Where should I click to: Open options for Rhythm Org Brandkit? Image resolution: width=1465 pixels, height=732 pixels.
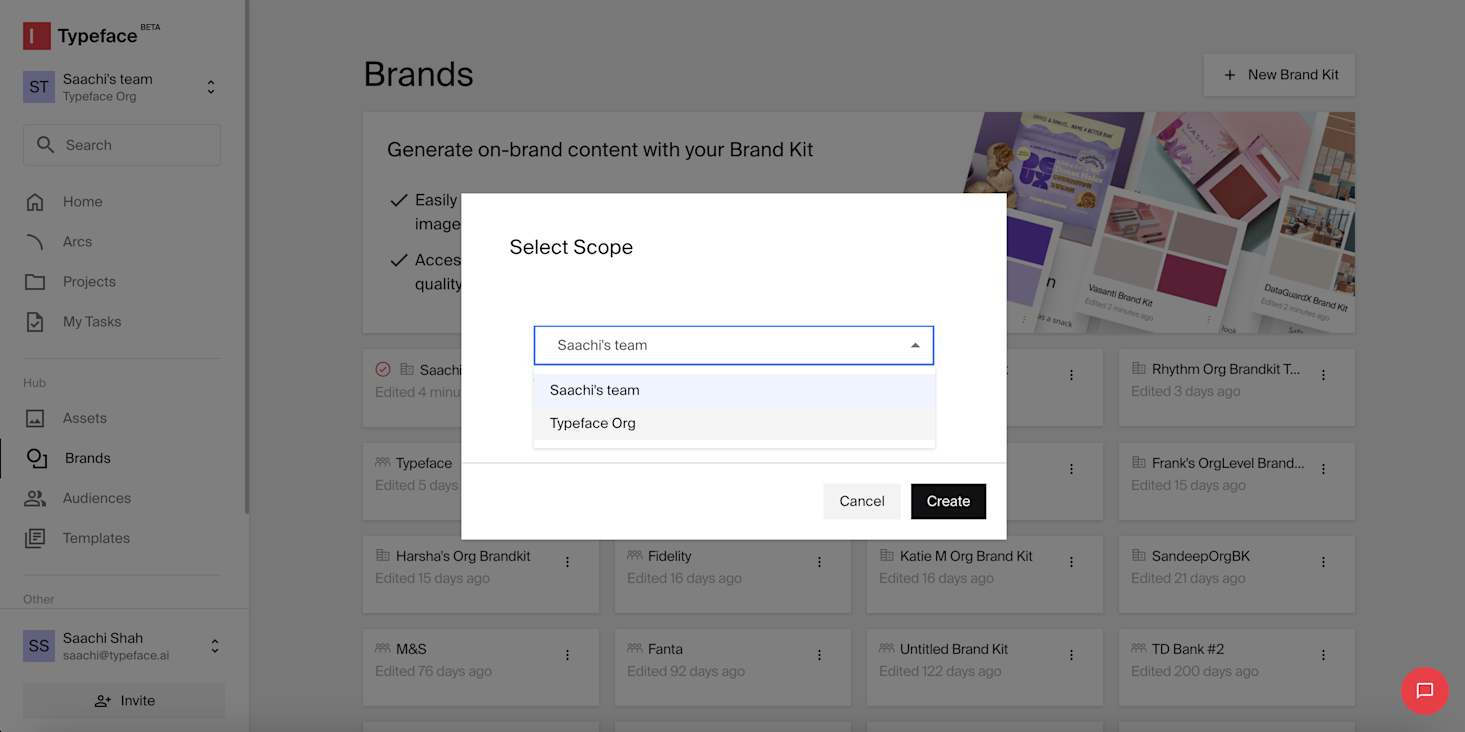(1323, 375)
